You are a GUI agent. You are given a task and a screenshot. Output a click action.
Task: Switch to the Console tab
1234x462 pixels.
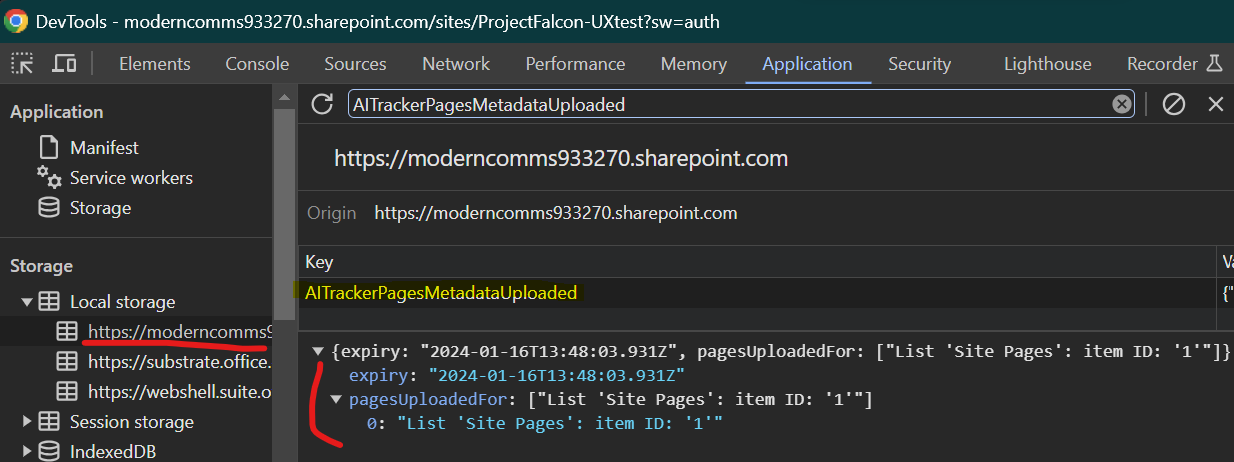click(257, 64)
